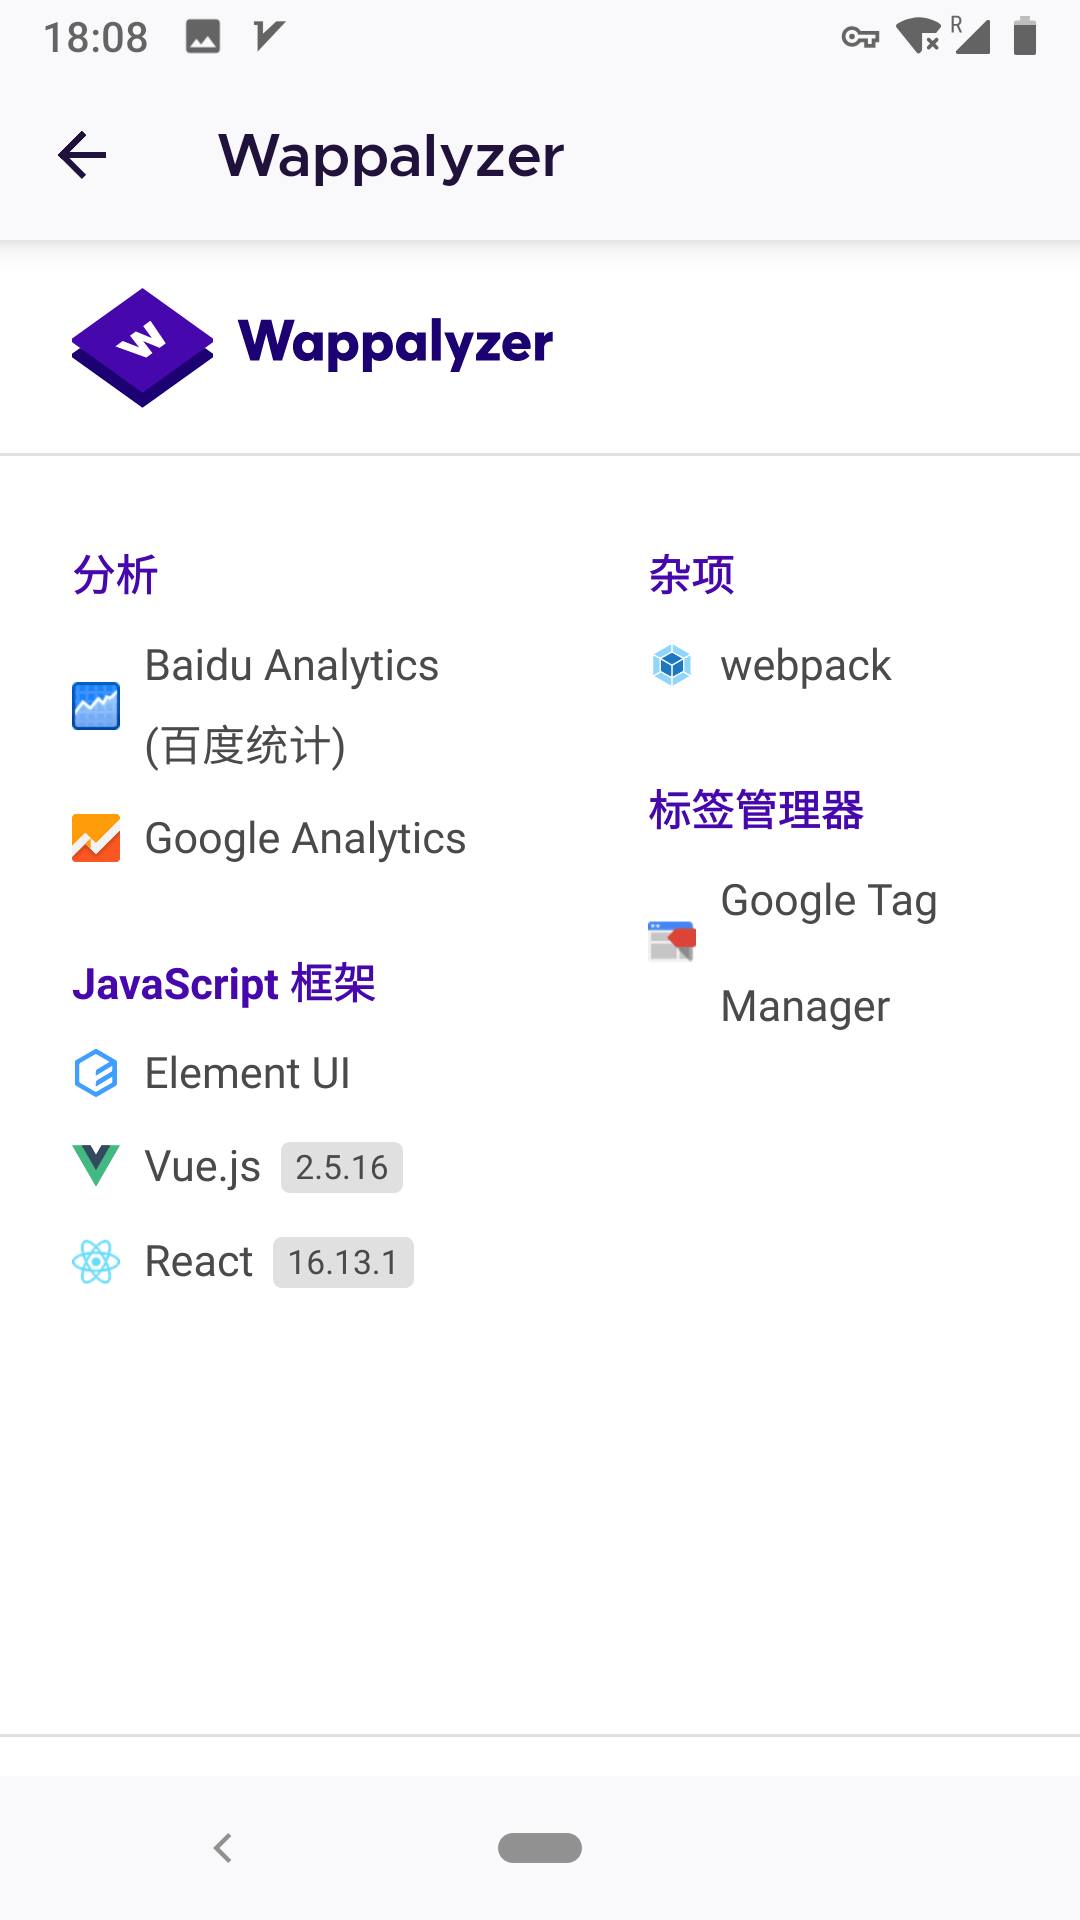Open the Google Analytics link
1080x1920 pixels.
click(x=305, y=838)
